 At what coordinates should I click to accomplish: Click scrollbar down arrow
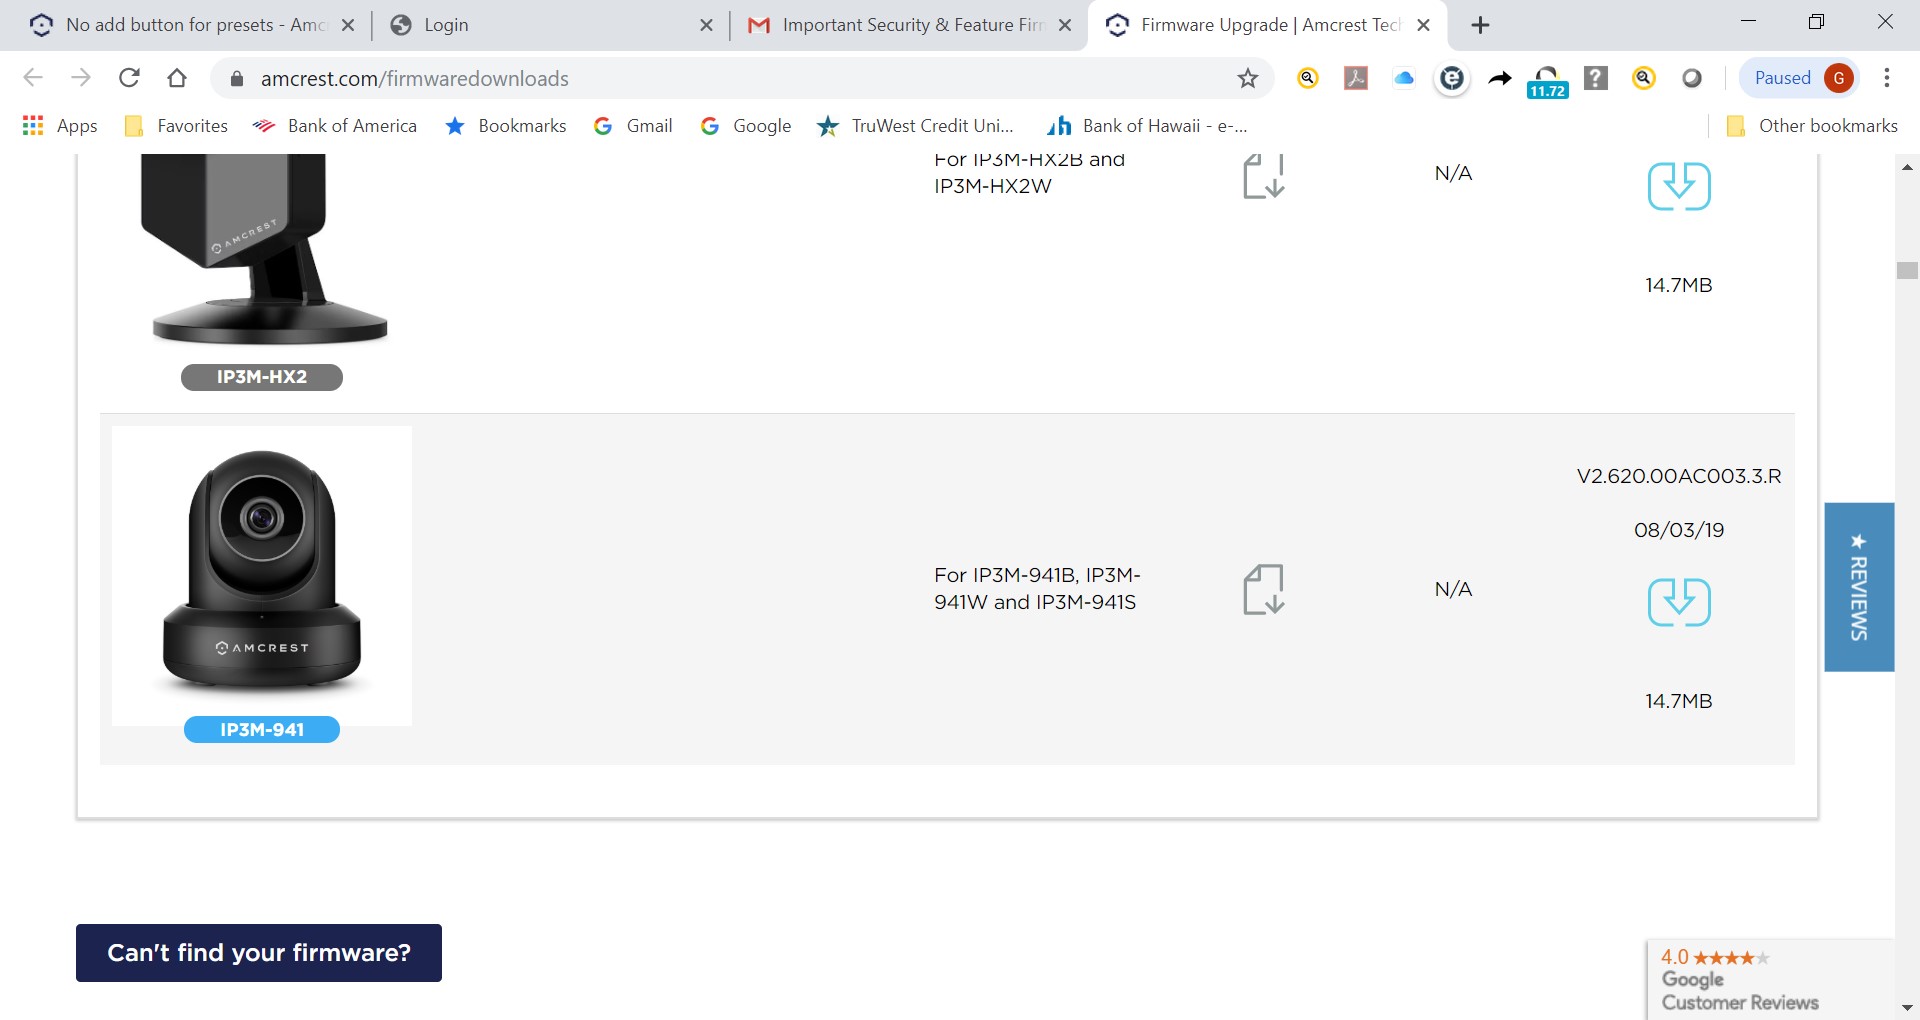[x=1907, y=1007]
